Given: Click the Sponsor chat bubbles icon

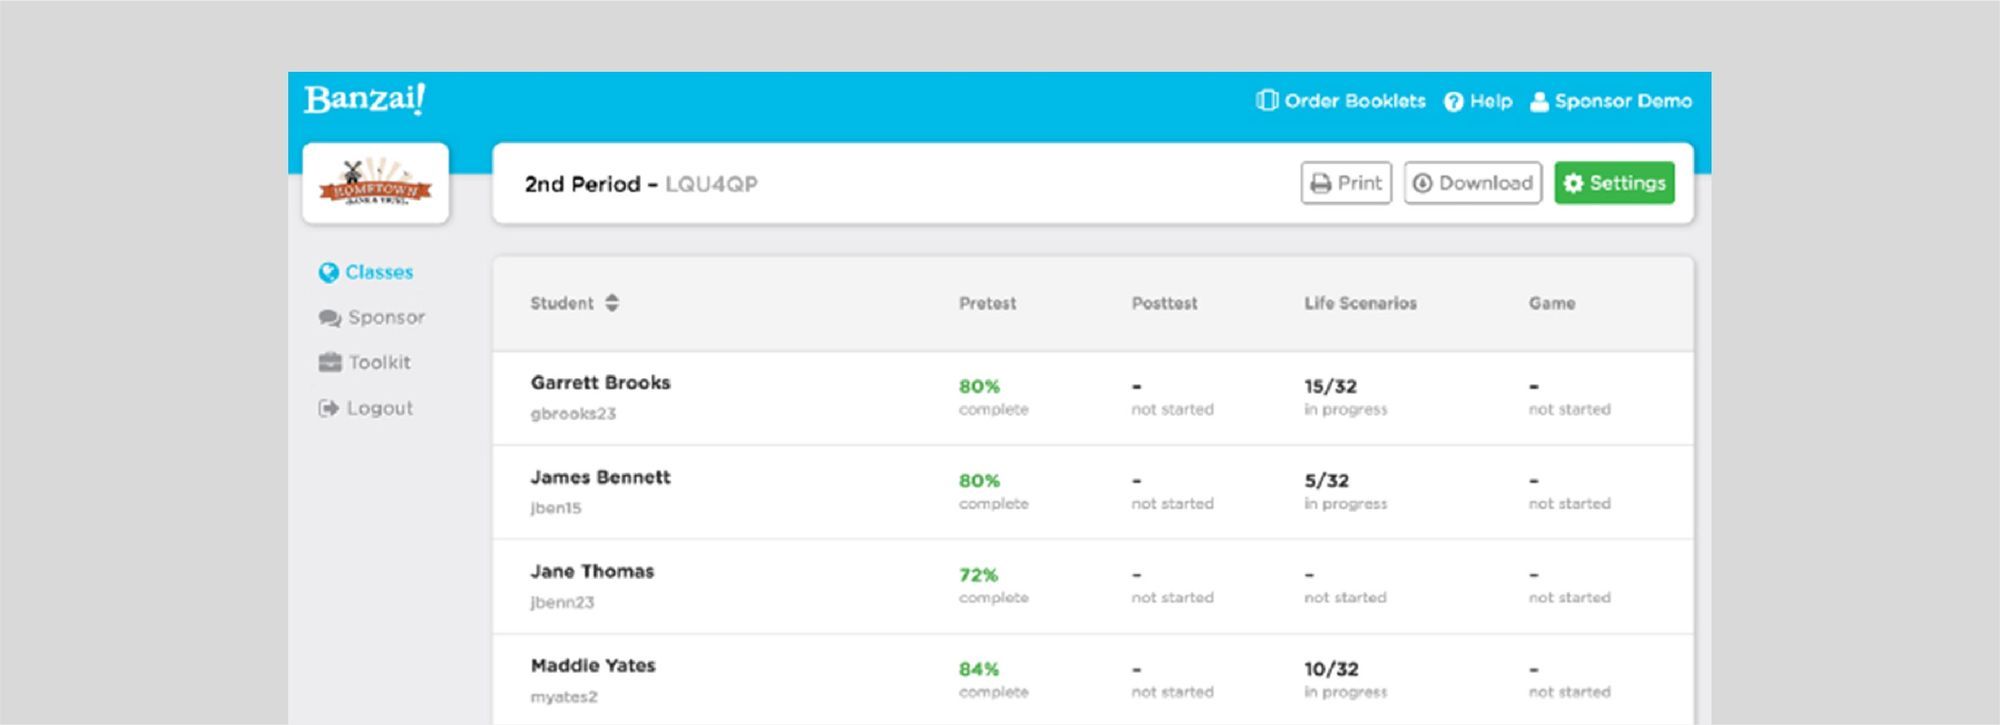Looking at the screenshot, I should [329, 318].
